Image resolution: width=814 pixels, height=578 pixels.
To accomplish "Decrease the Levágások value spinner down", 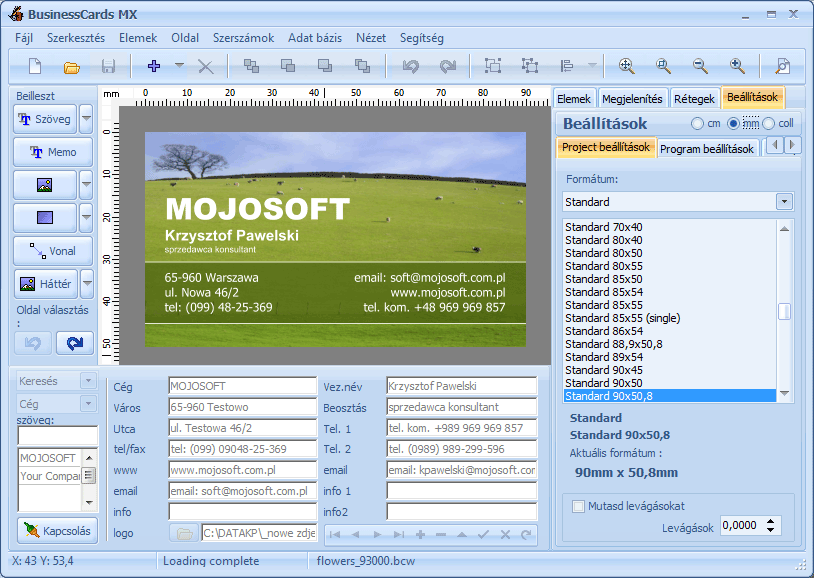I will pyautogui.click(x=770, y=530).
